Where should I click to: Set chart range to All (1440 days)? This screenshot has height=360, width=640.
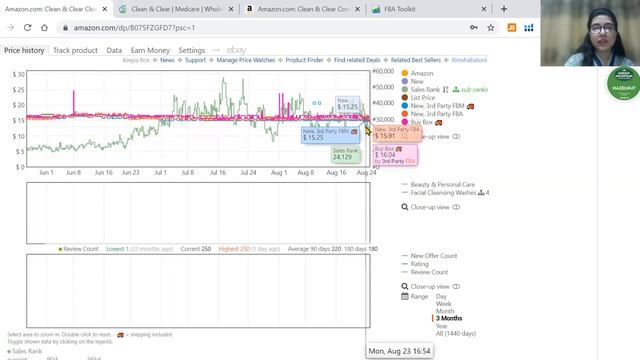(456, 333)
